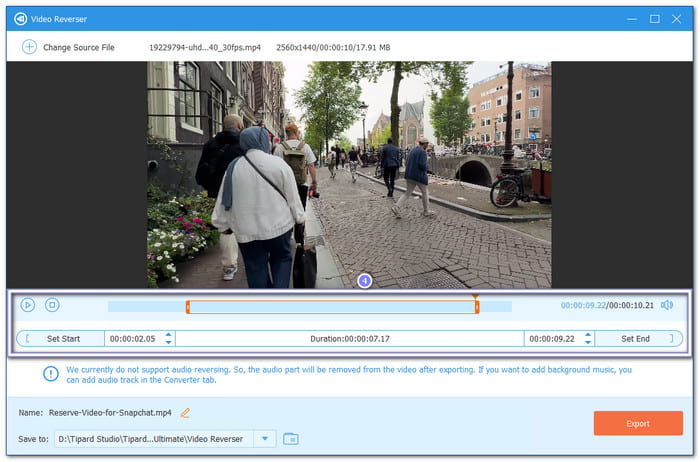Mute the volume speaker icon
Image resolution: width=700 pixels, height=462 pixels.
click(667, 305)
